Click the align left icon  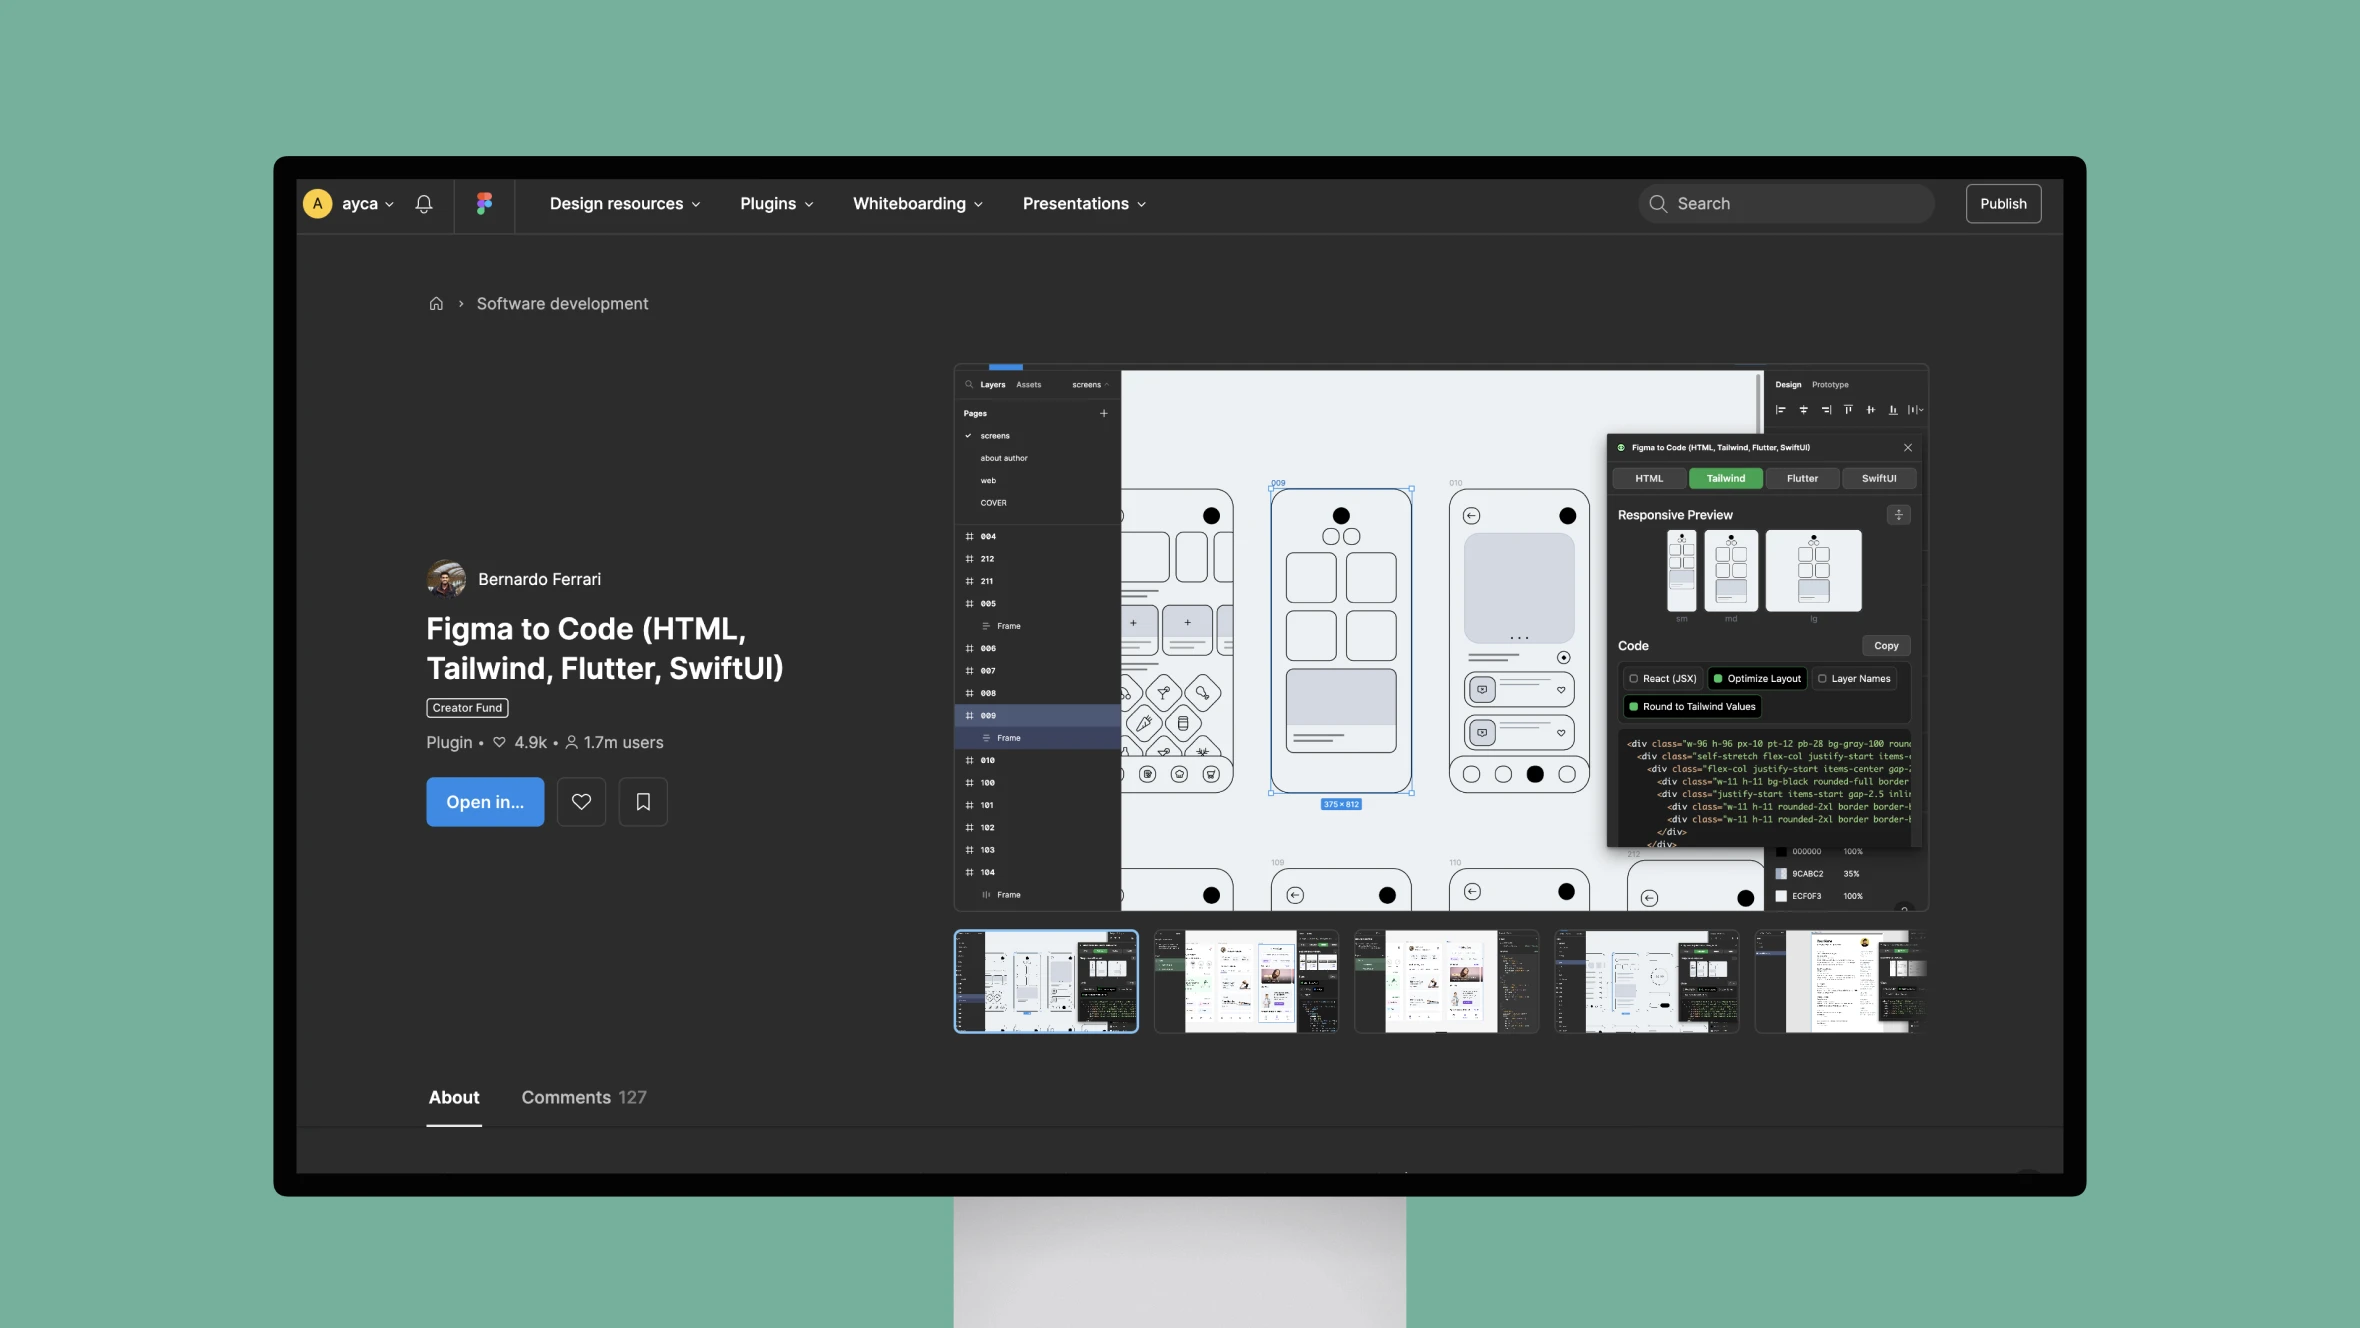point(1781,410)
